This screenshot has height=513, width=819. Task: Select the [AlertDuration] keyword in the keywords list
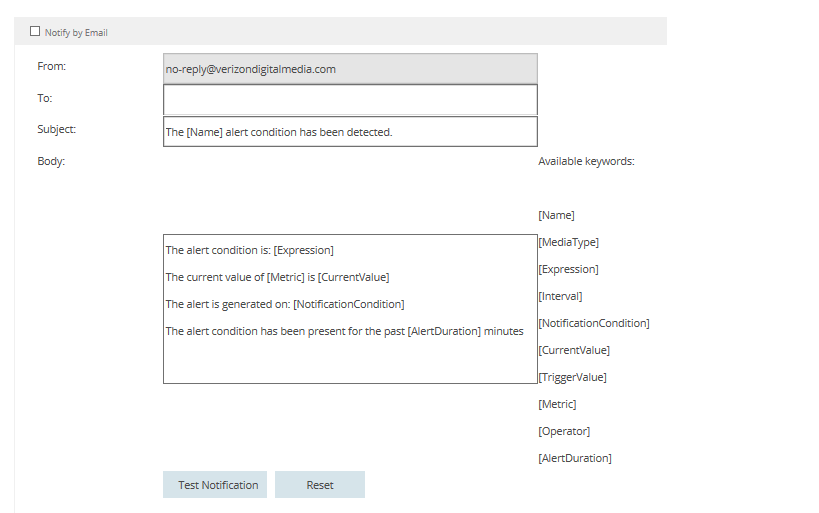point(575,458)
